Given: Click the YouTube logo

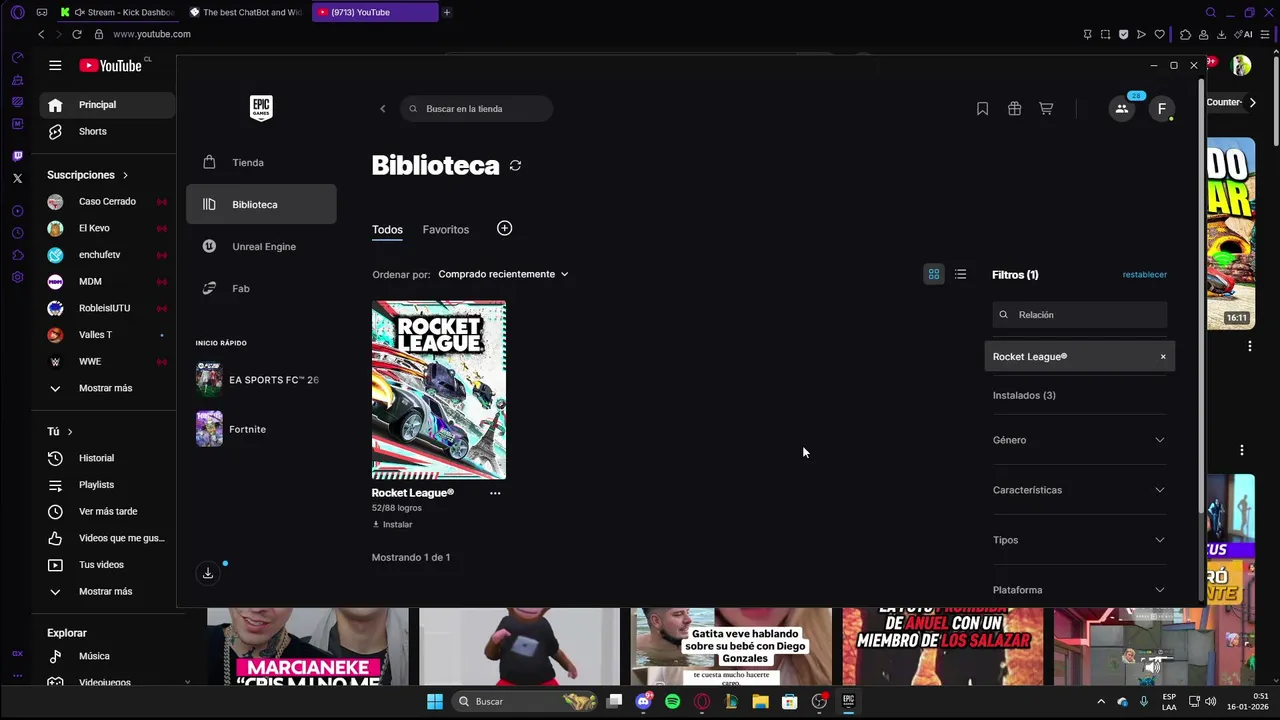Looking at the screenshot, I should (x=111, y=65).
